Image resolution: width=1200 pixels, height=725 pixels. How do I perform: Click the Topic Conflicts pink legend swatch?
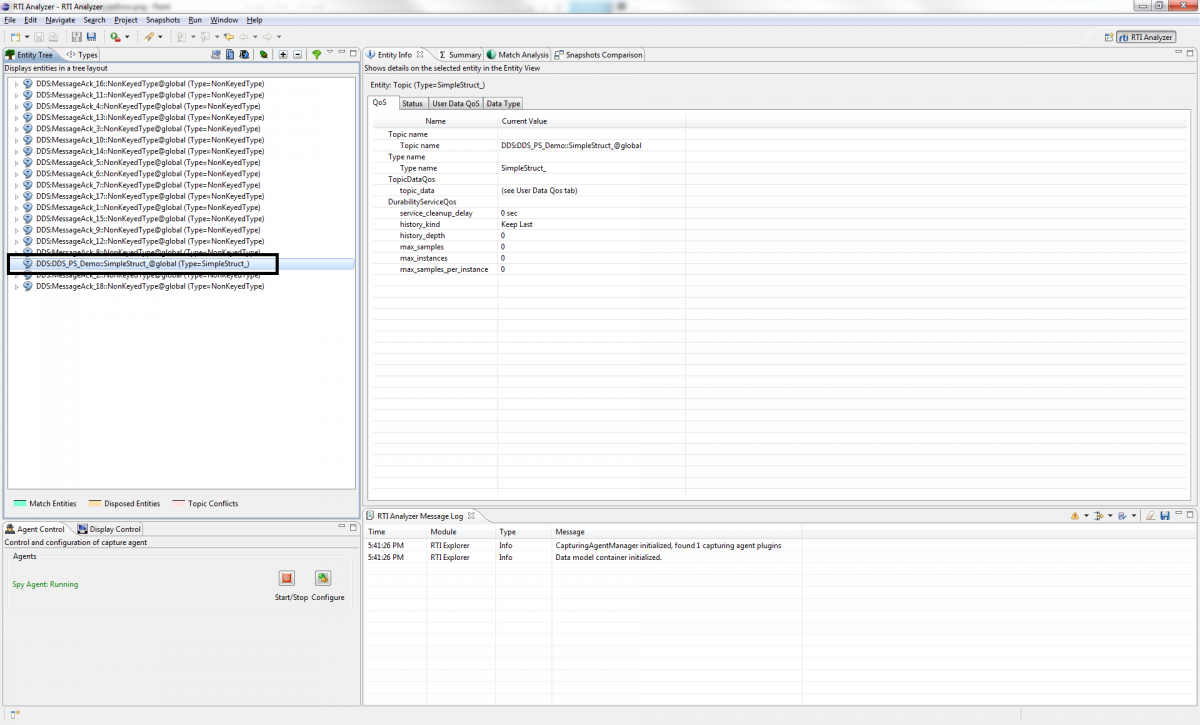179,504
